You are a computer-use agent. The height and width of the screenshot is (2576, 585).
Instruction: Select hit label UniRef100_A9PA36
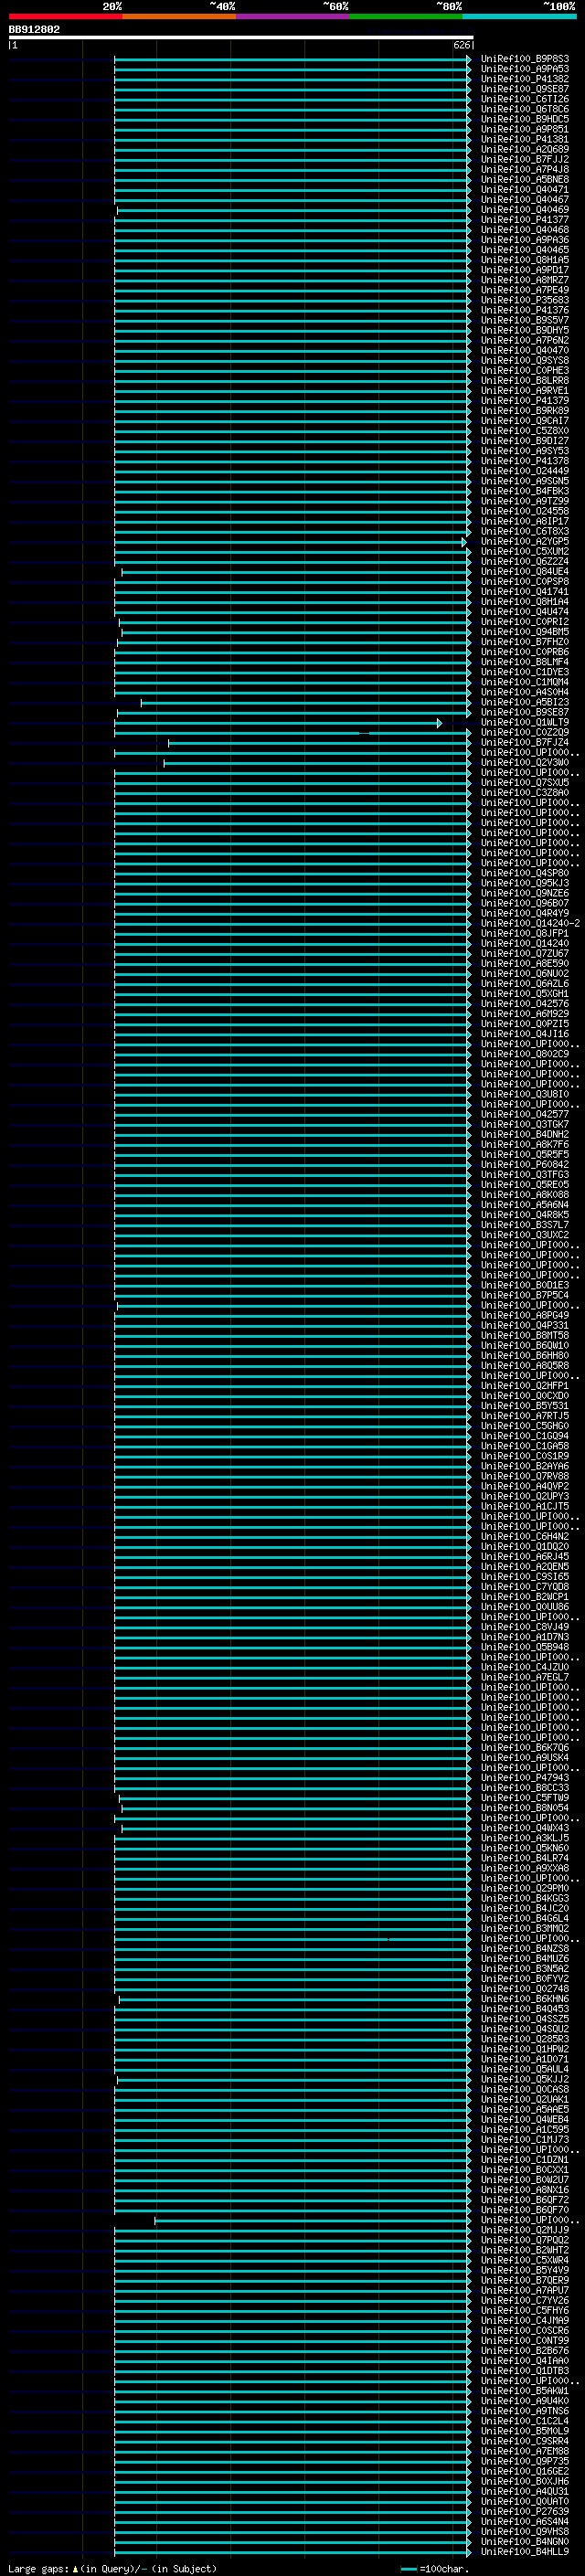525,240
